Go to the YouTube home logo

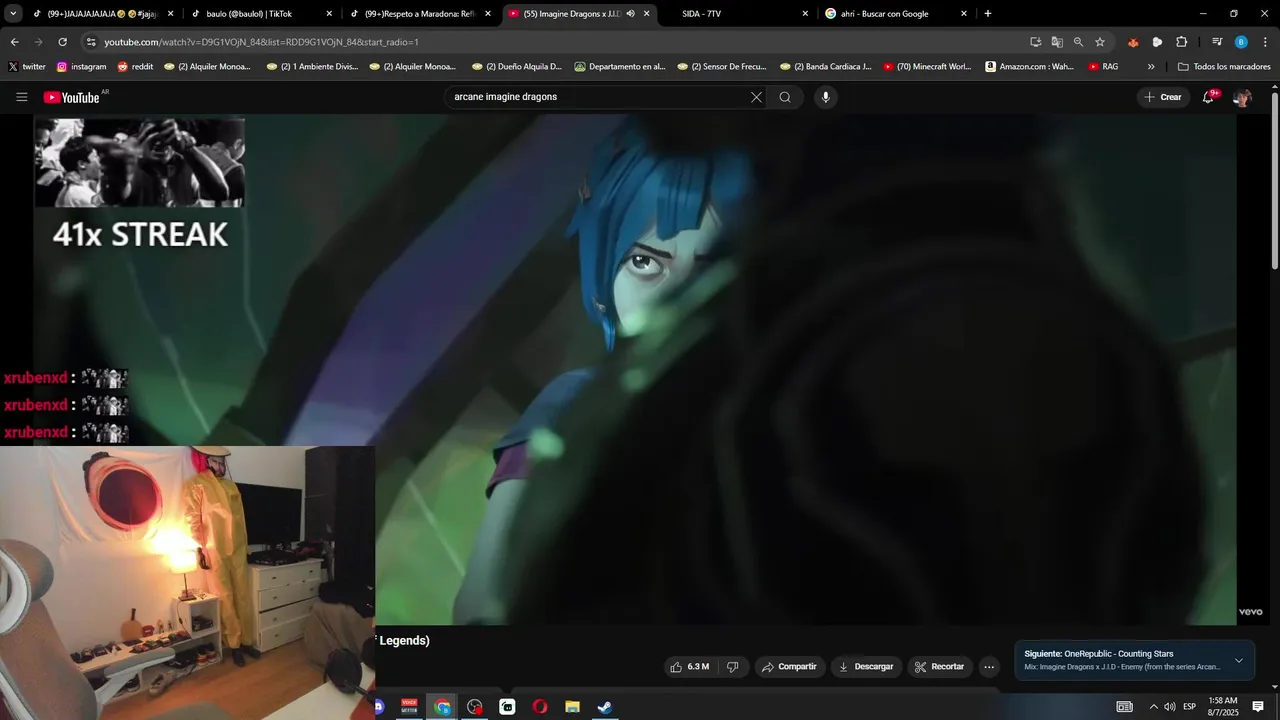coord(72,97)
